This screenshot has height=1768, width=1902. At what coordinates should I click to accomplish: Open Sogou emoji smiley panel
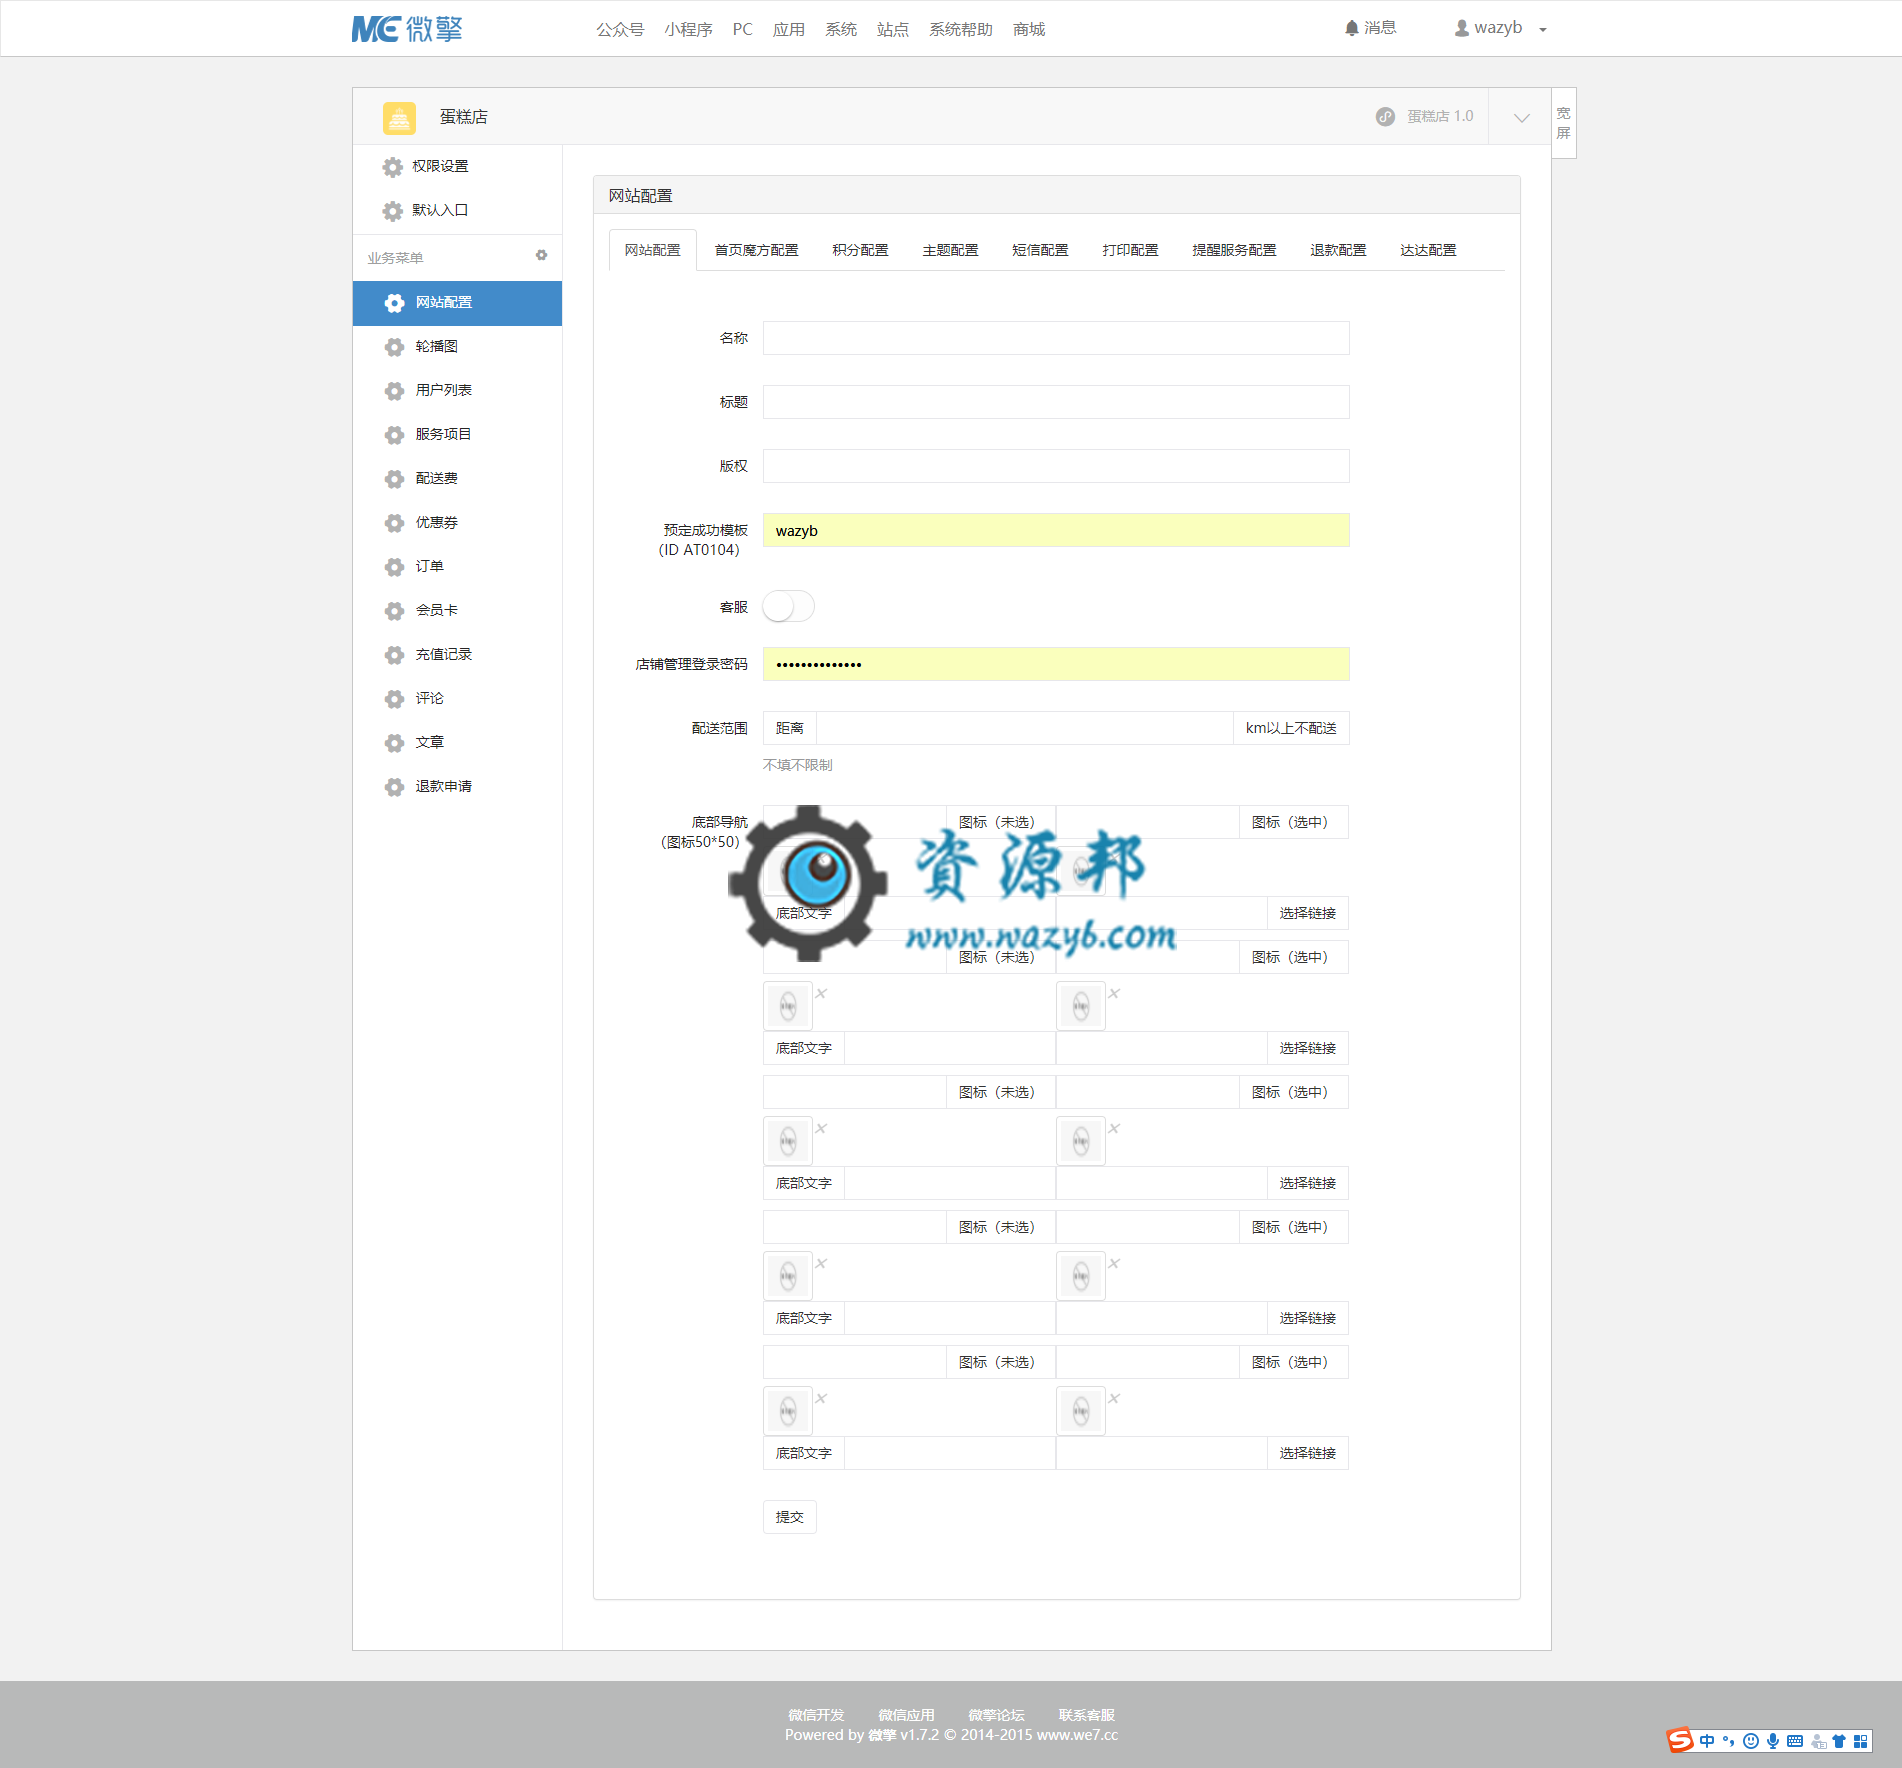click(1751, 1741)
